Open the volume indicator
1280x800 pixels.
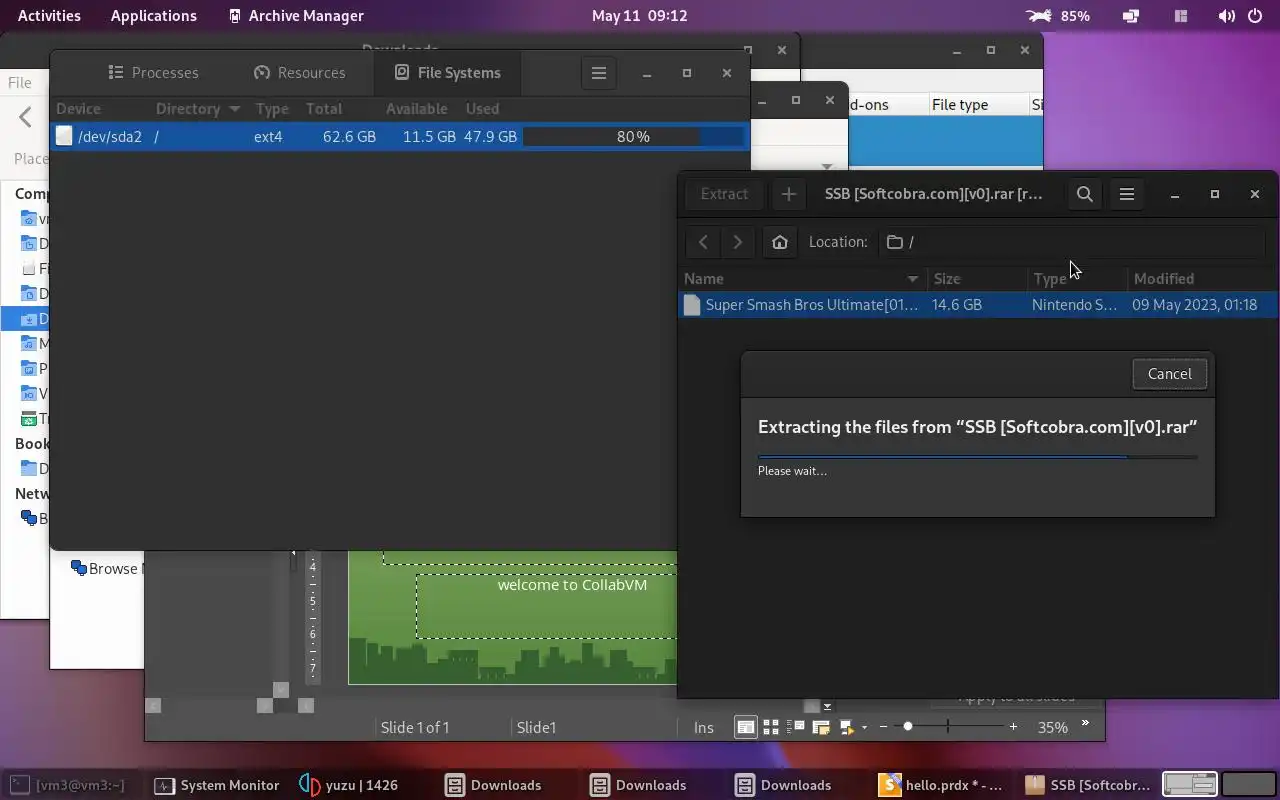tap(1227, 16)
